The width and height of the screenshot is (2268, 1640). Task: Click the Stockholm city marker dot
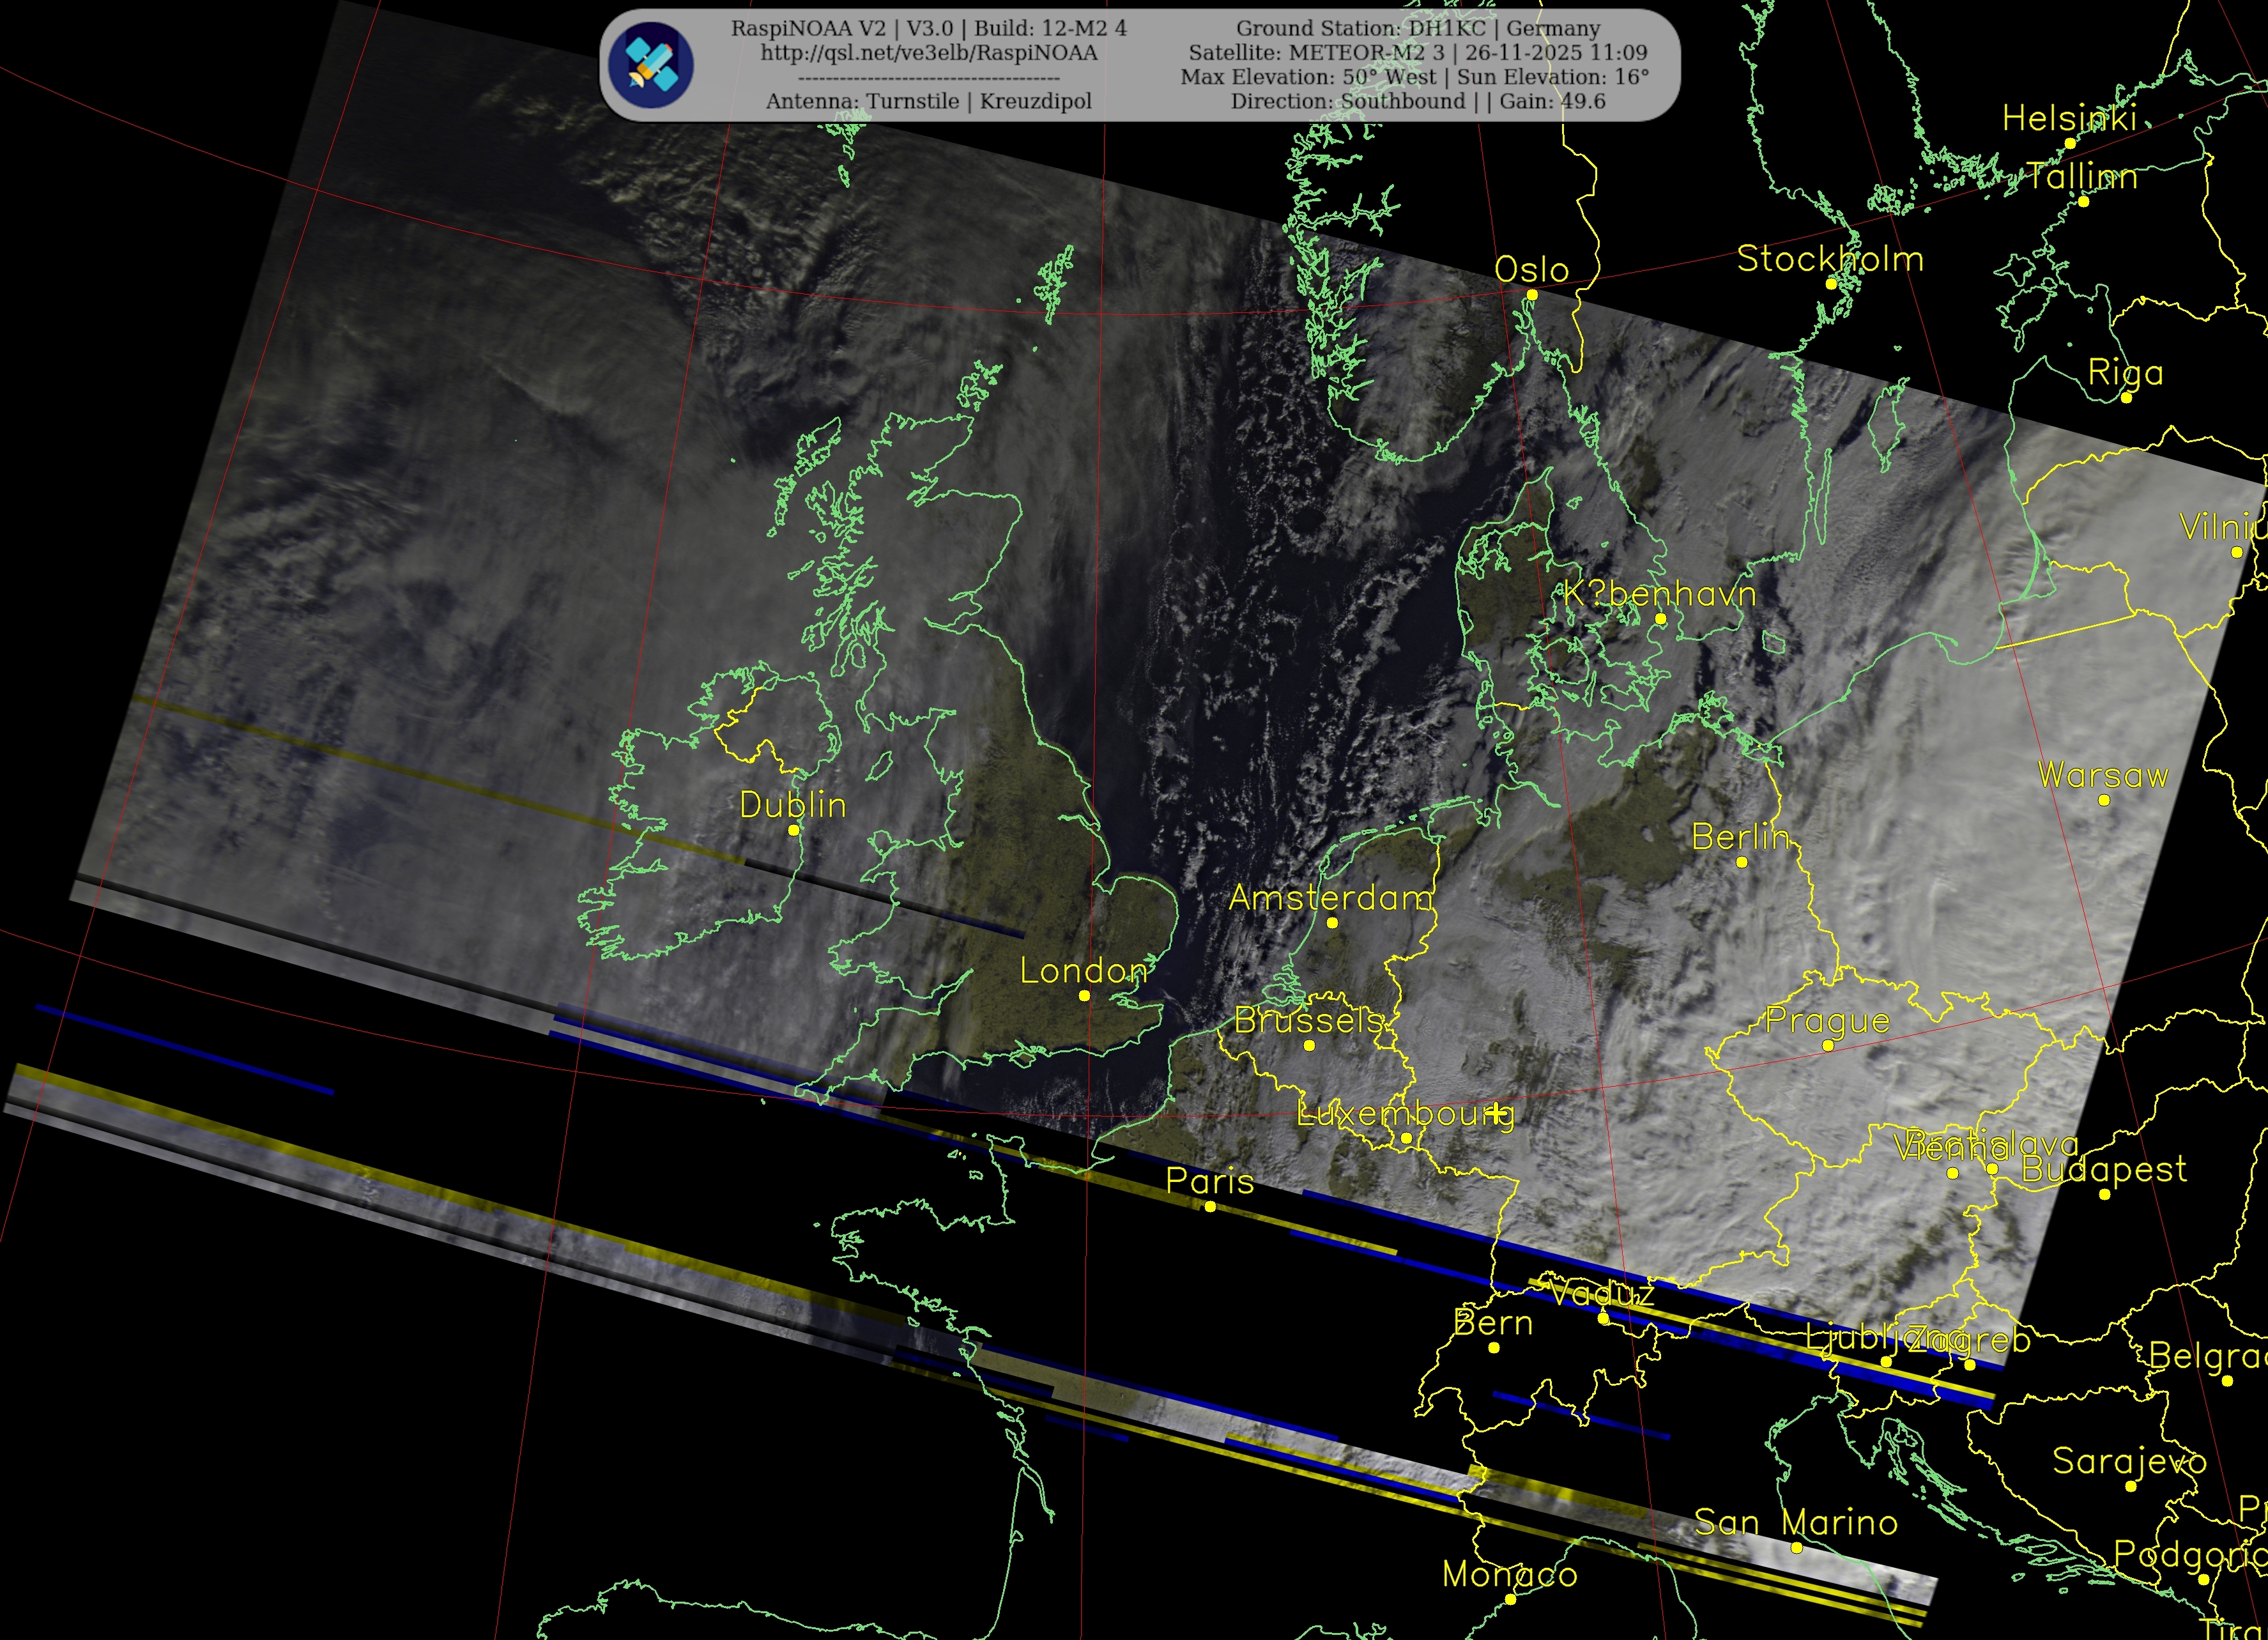1831,284
